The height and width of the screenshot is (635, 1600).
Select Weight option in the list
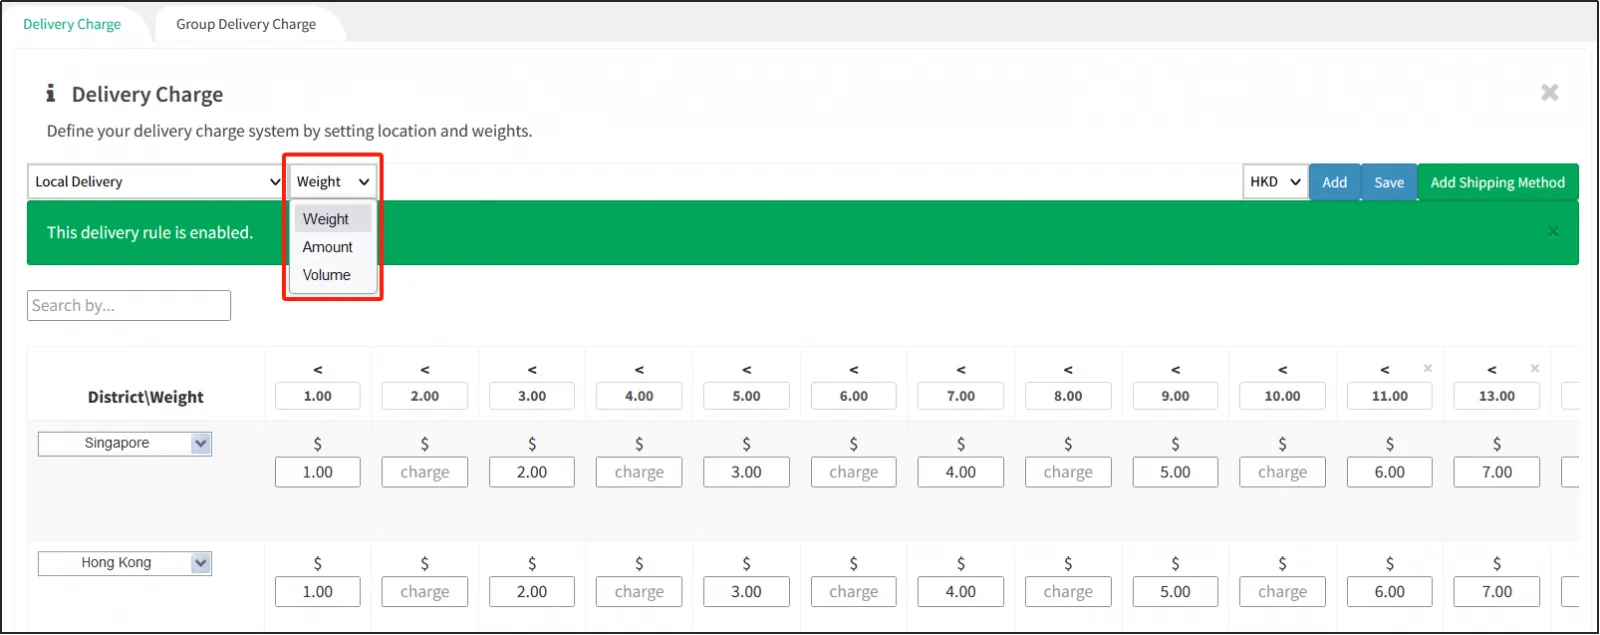(326, 219)
